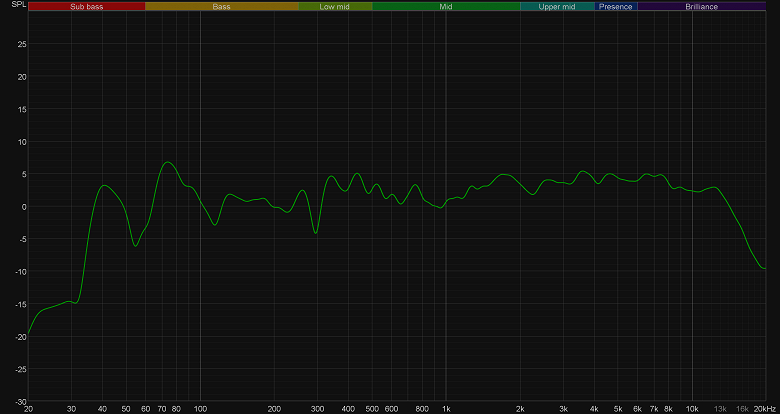Click the 500 Hz frequency tick label
The height and width of the screenshot is (414, 780).
click(372, 409)
